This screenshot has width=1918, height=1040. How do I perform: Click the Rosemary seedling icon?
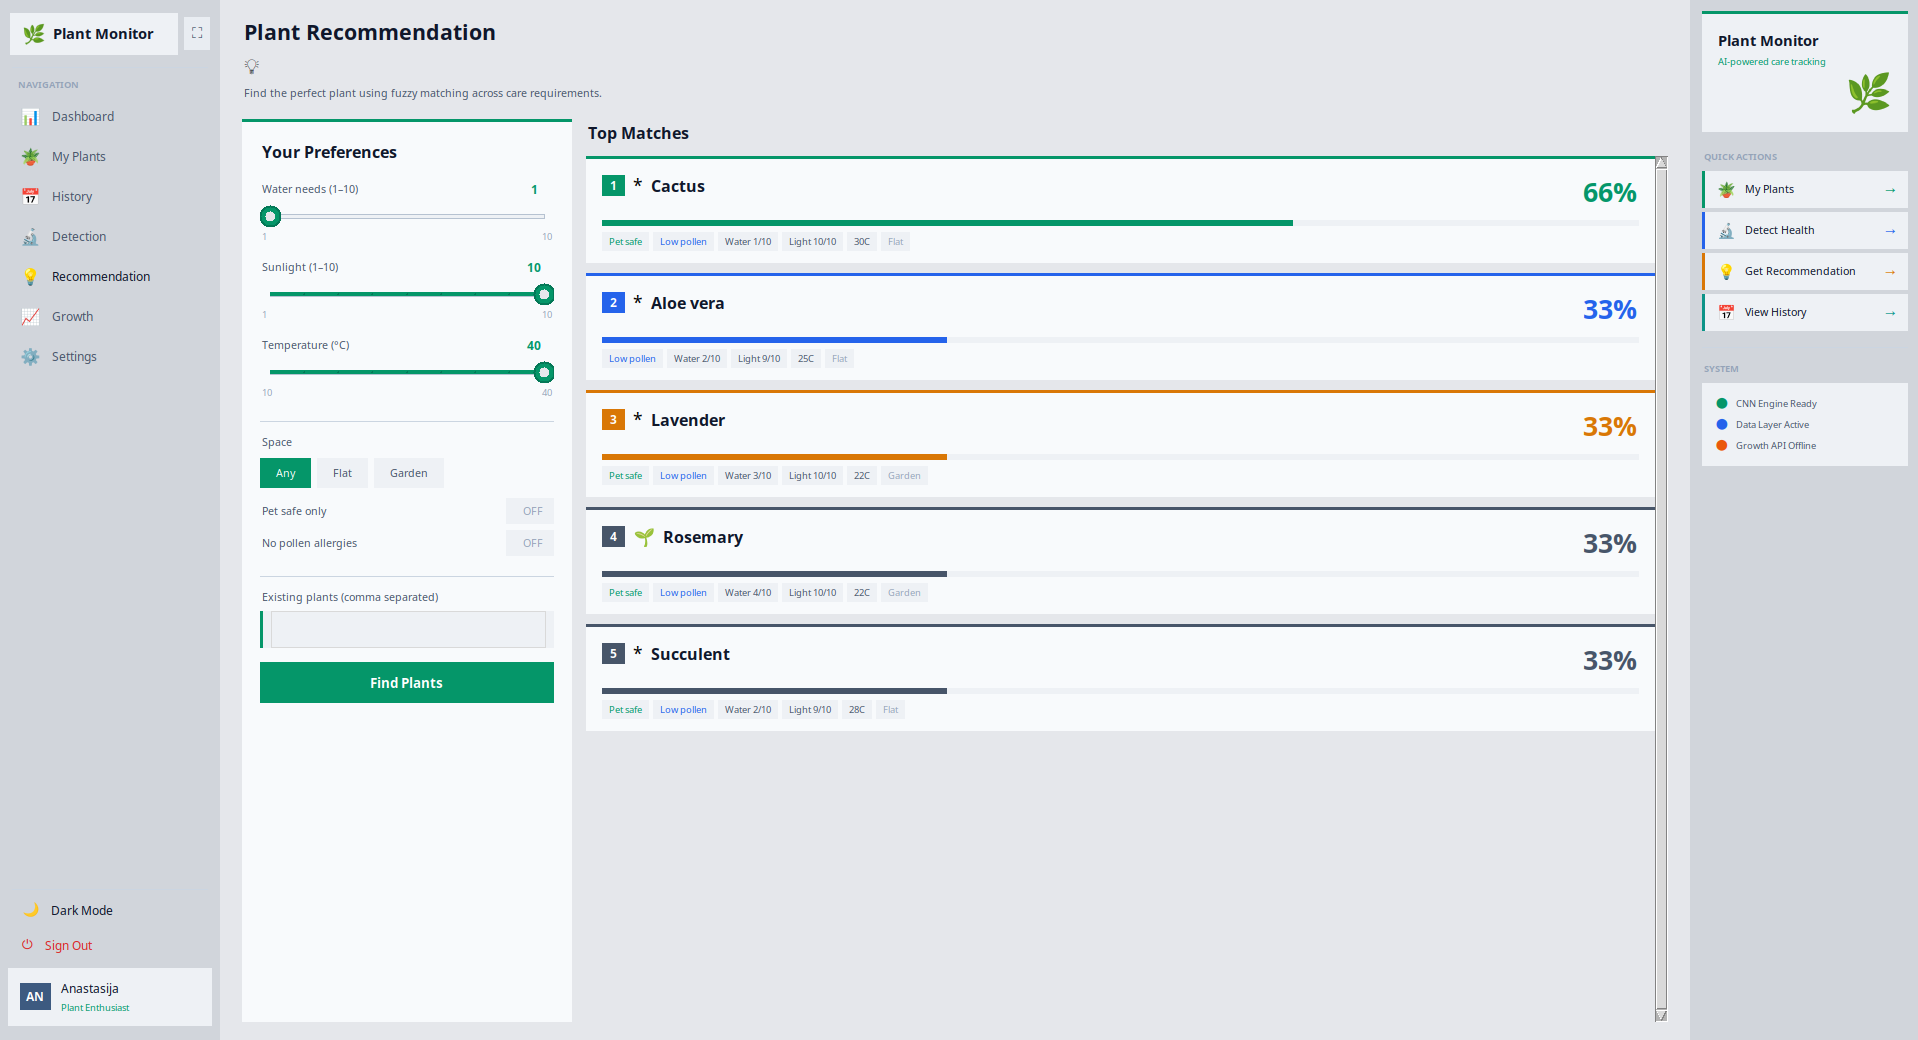(x=644, y=537)
